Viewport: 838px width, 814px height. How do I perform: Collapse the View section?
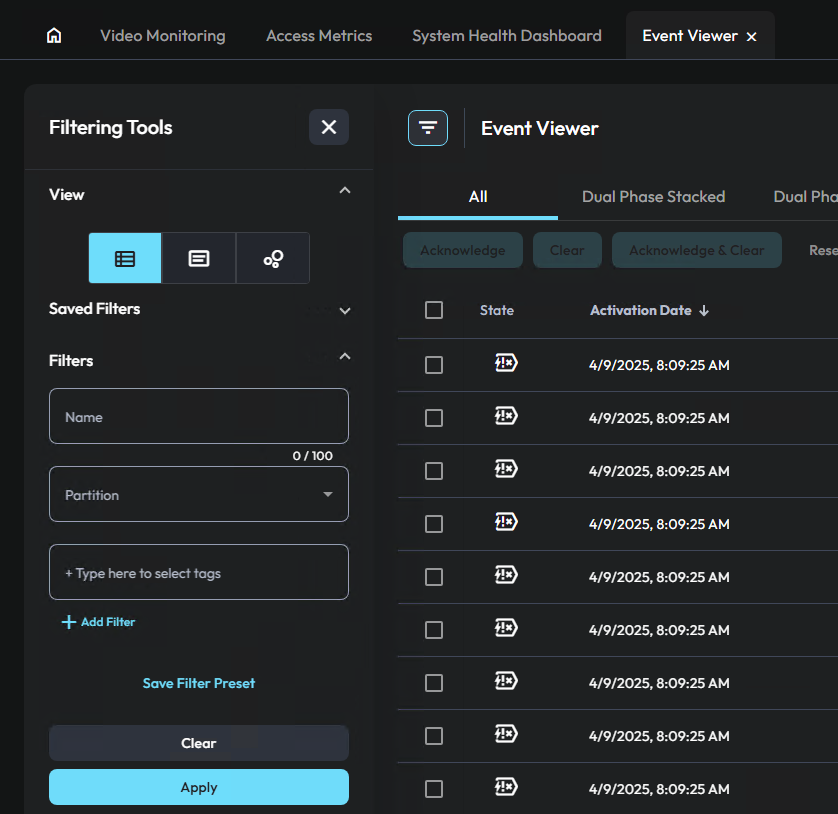coord(345,190)
